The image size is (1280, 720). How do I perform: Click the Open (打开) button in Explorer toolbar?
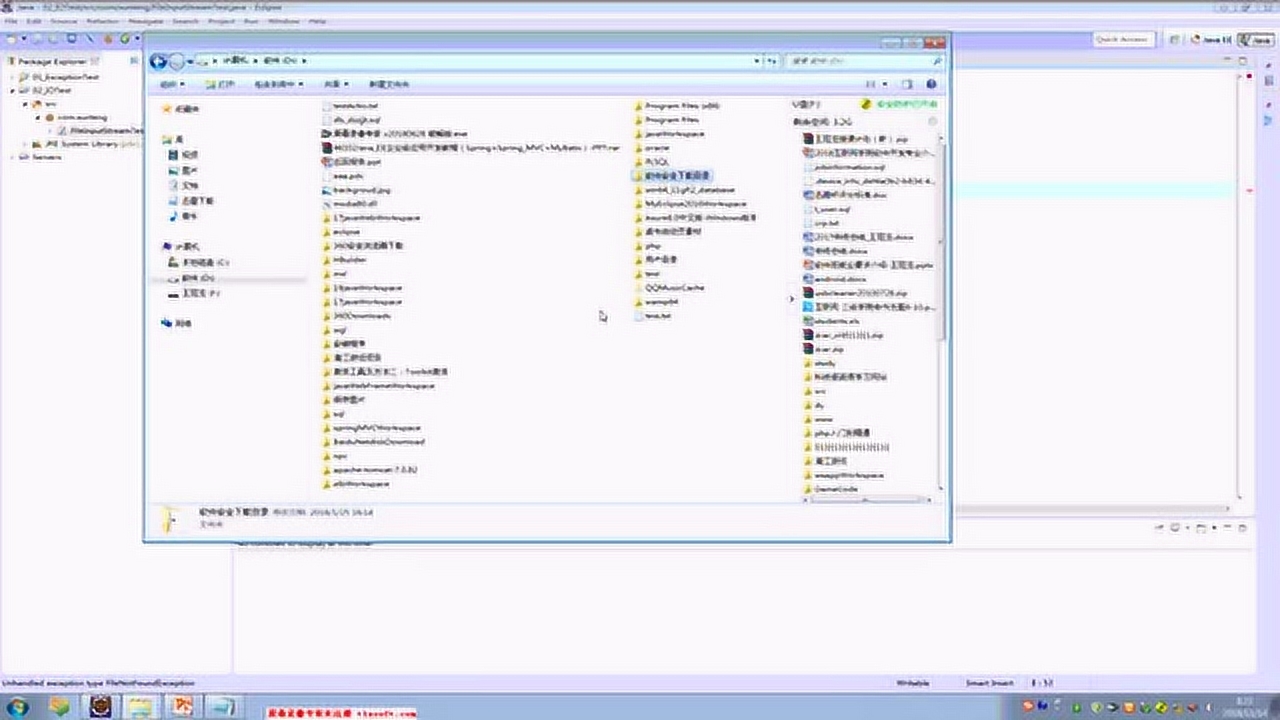coord(222,84)
